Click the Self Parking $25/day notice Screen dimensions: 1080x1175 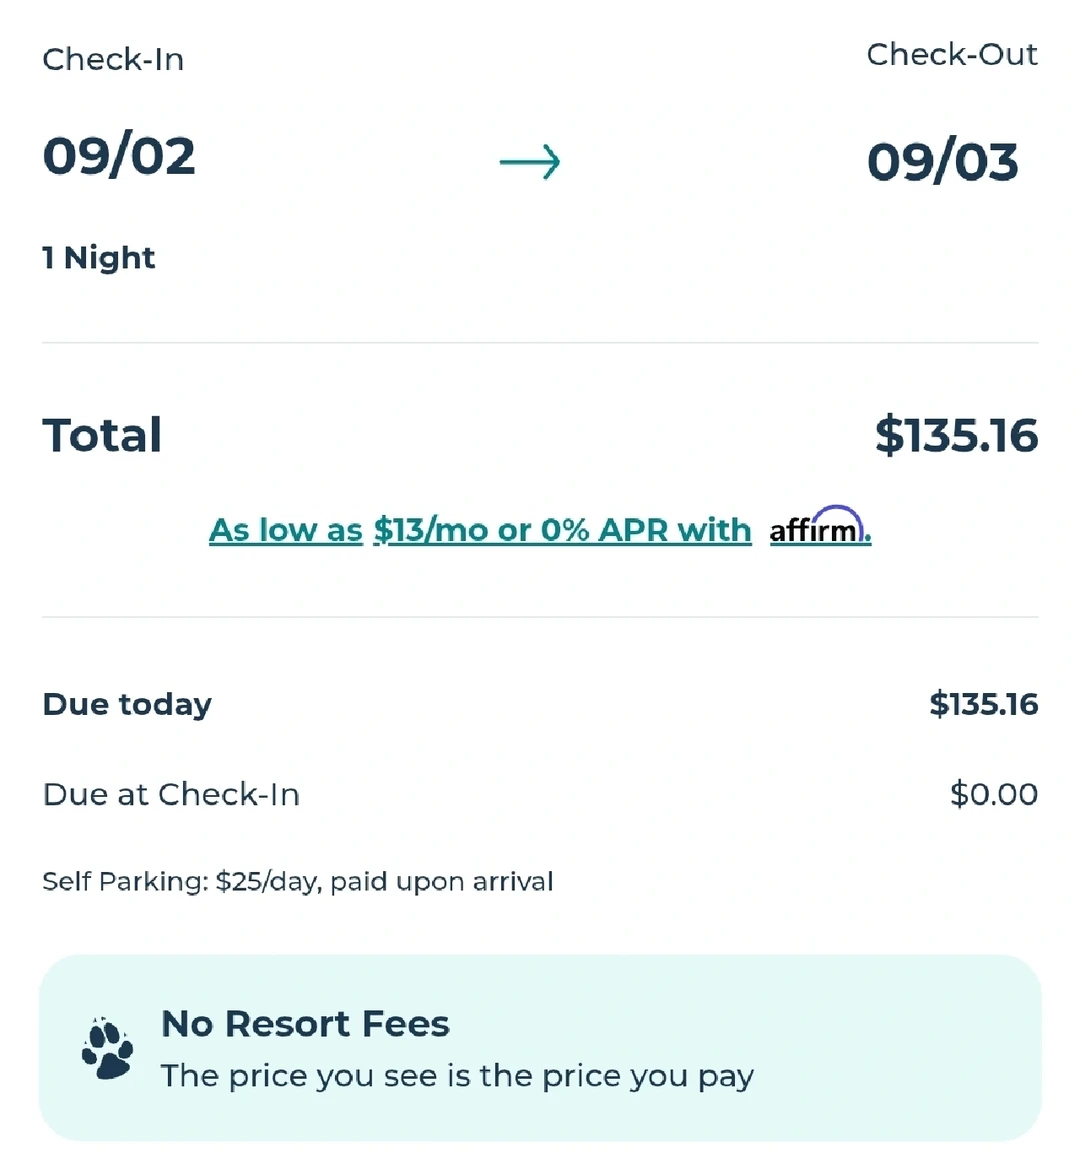(297, 881)
